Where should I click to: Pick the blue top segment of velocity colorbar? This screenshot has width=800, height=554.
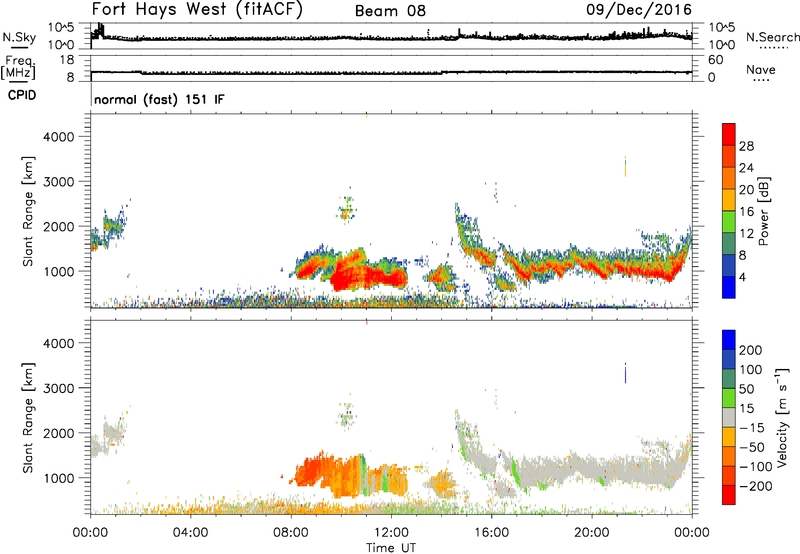[729, 340]
